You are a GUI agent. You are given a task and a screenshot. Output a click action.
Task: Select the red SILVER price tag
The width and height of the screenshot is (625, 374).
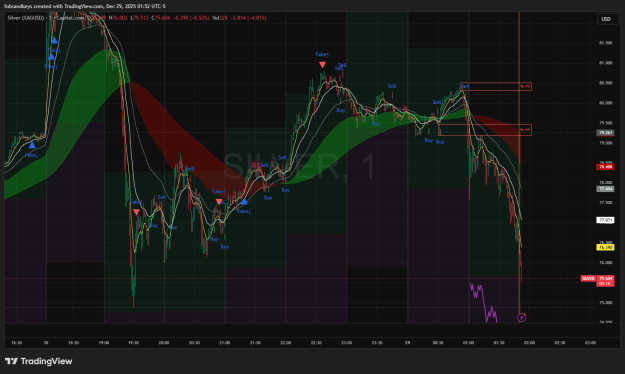click(x=588, y=279)
